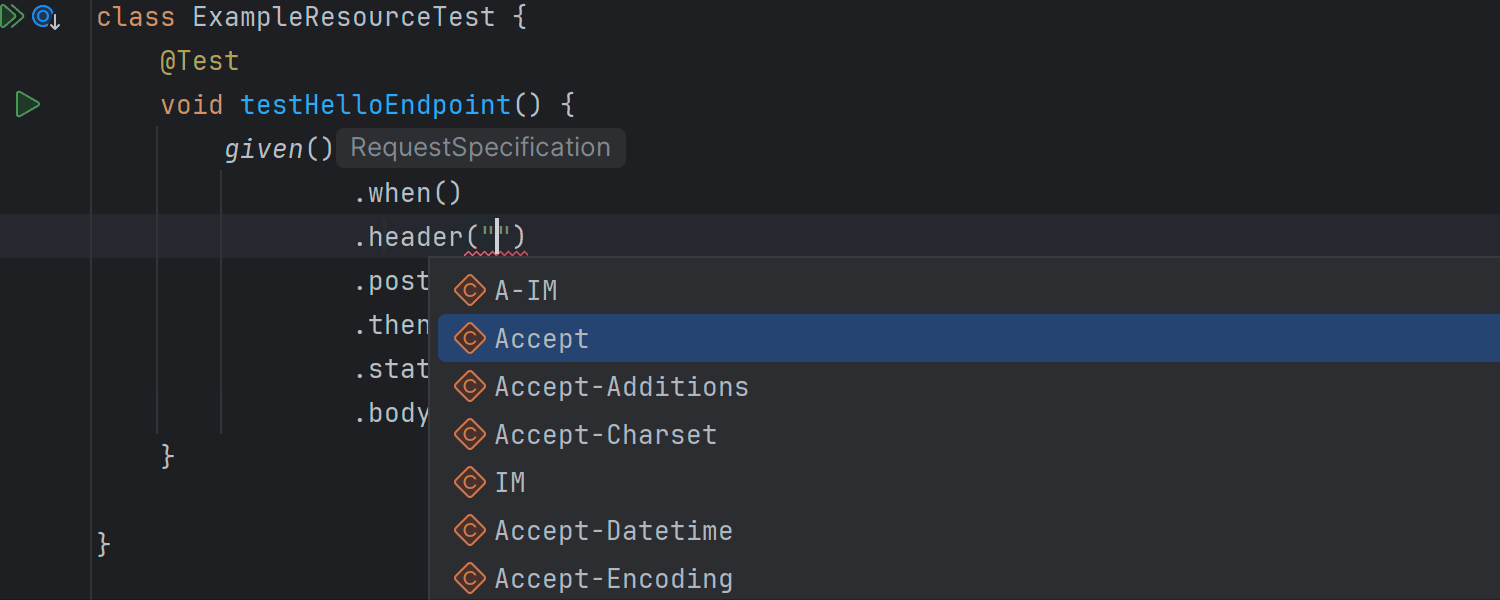Pick Accept-Datetime from the popup

[968, 531]
